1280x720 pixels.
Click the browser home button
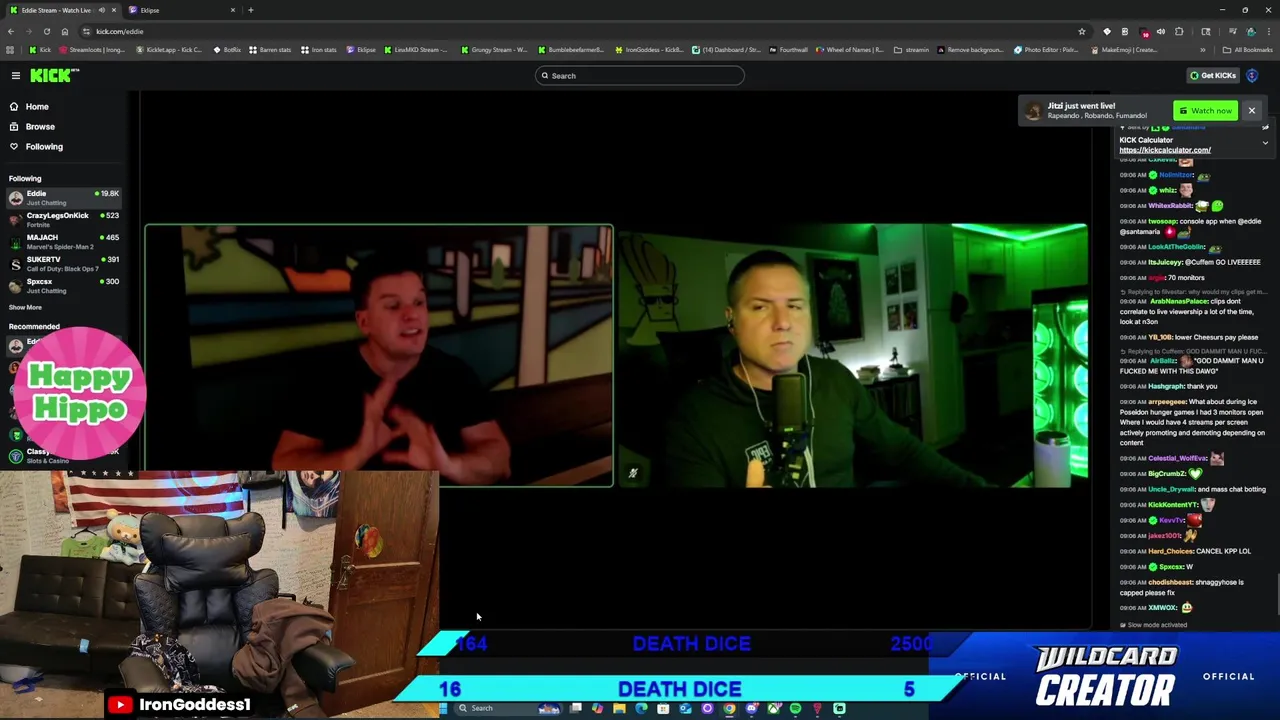pos(65,31)
